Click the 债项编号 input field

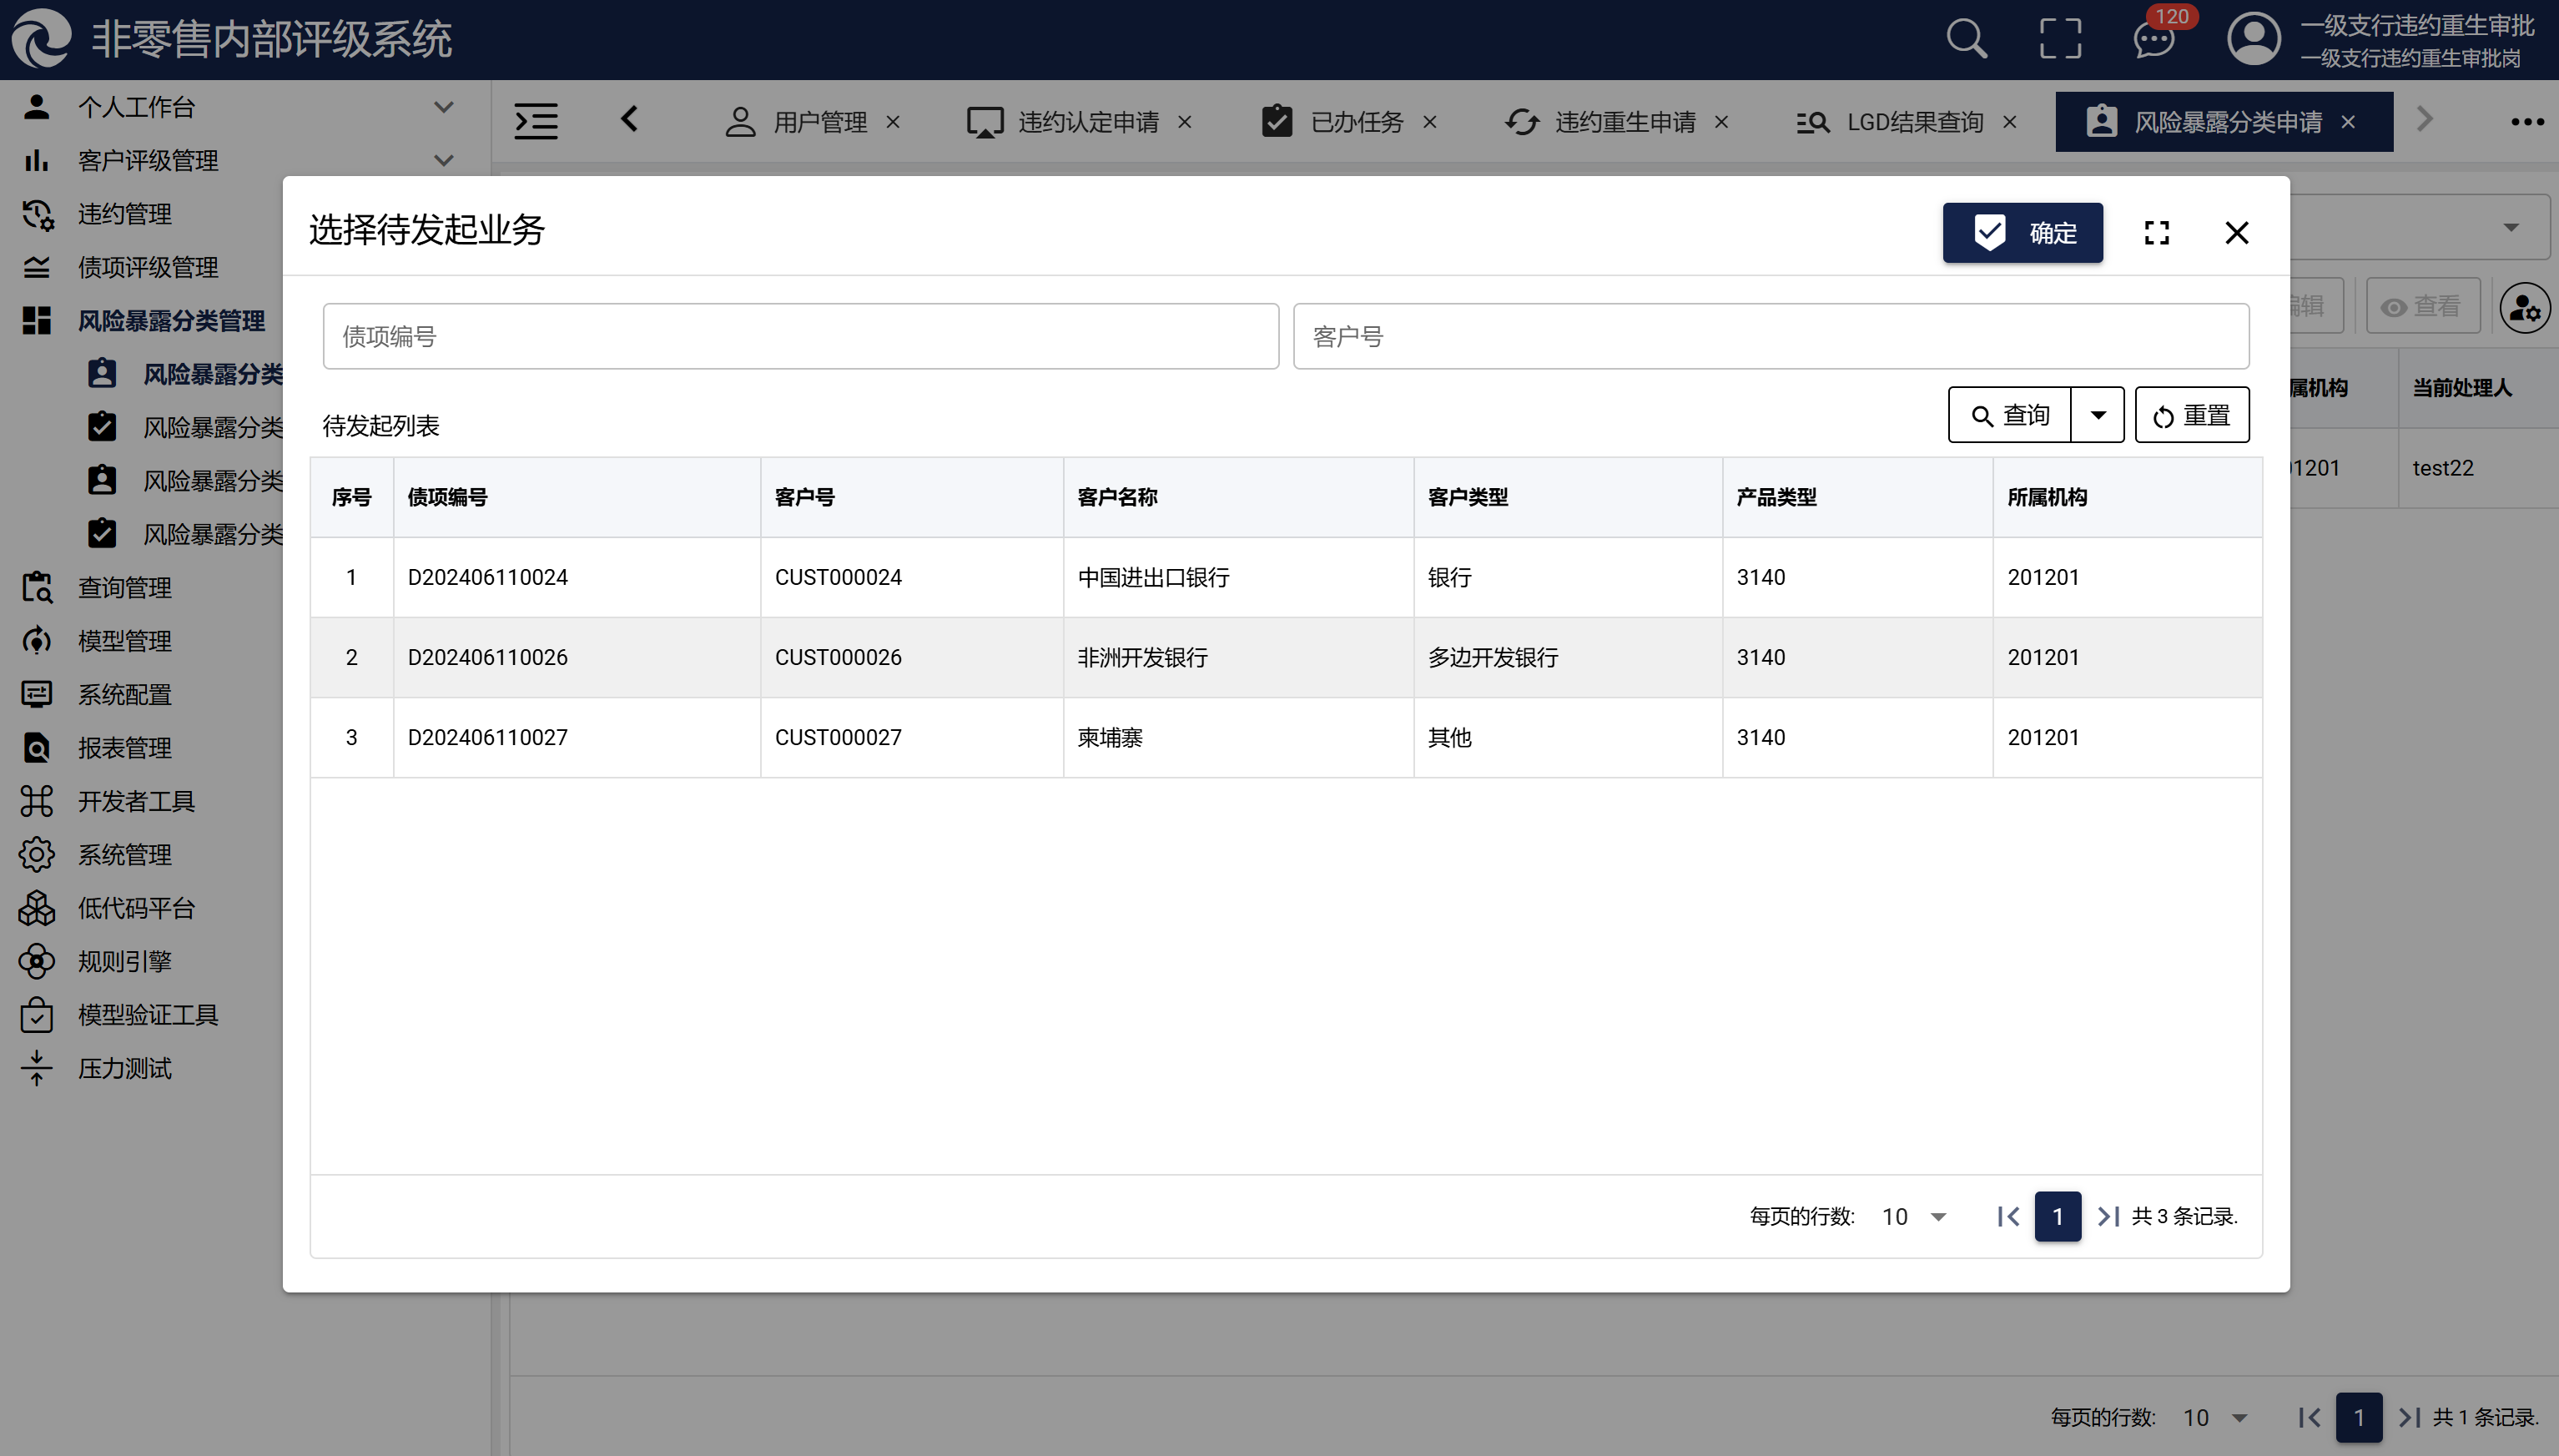pos(800,337)
